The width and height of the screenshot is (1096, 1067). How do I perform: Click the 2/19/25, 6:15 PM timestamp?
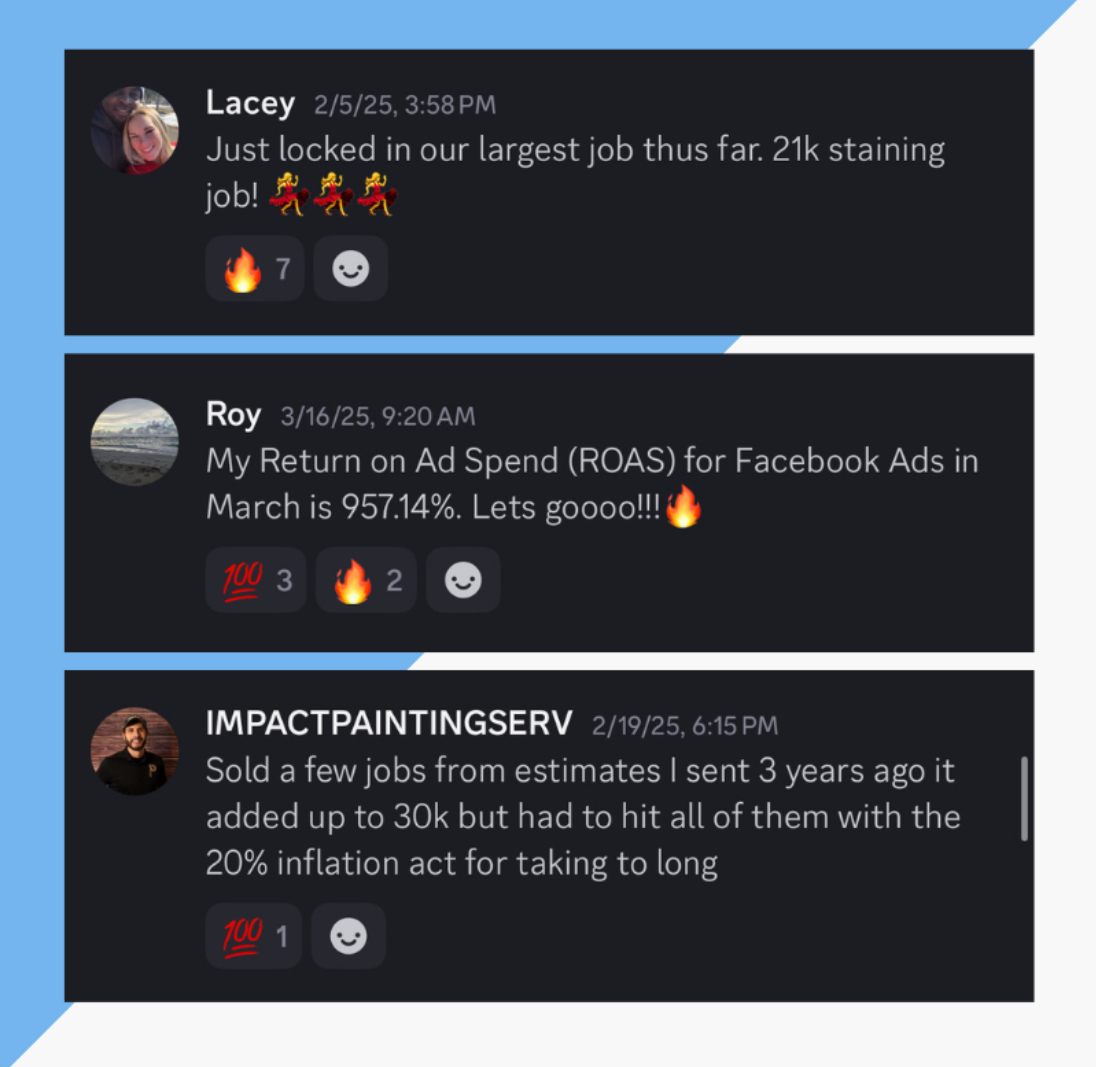(684, 726)
